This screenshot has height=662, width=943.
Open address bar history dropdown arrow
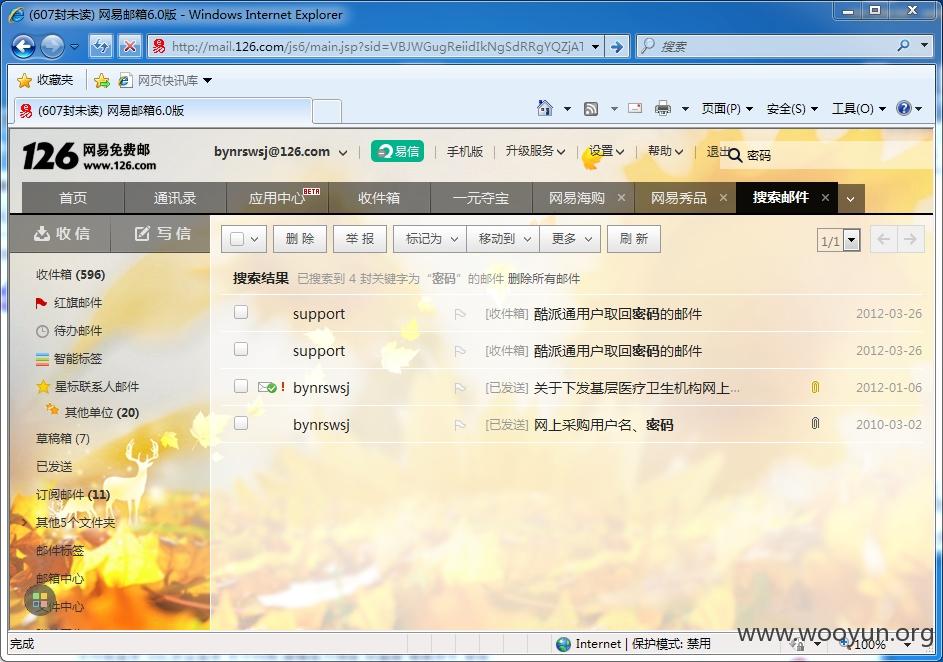(x=595, y=46)
